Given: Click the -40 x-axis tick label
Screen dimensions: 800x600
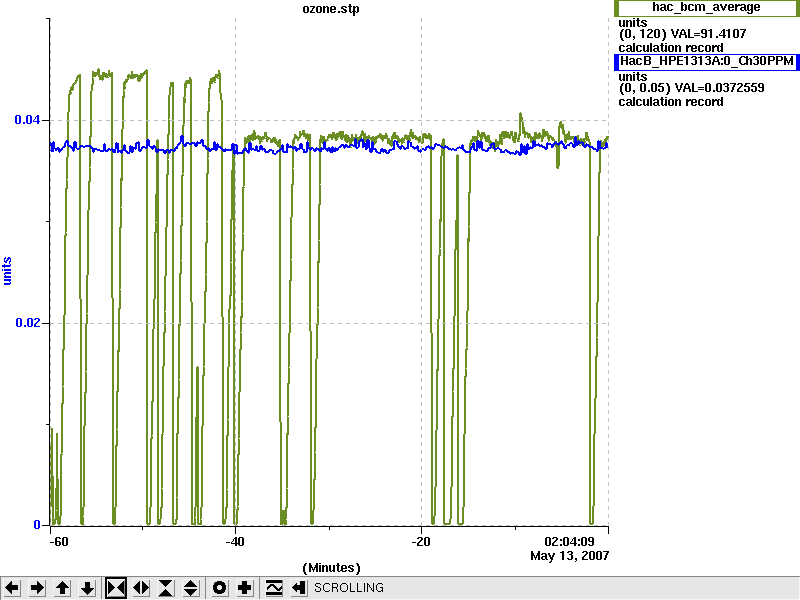Looking at the screenshot, I should (235, 542).
